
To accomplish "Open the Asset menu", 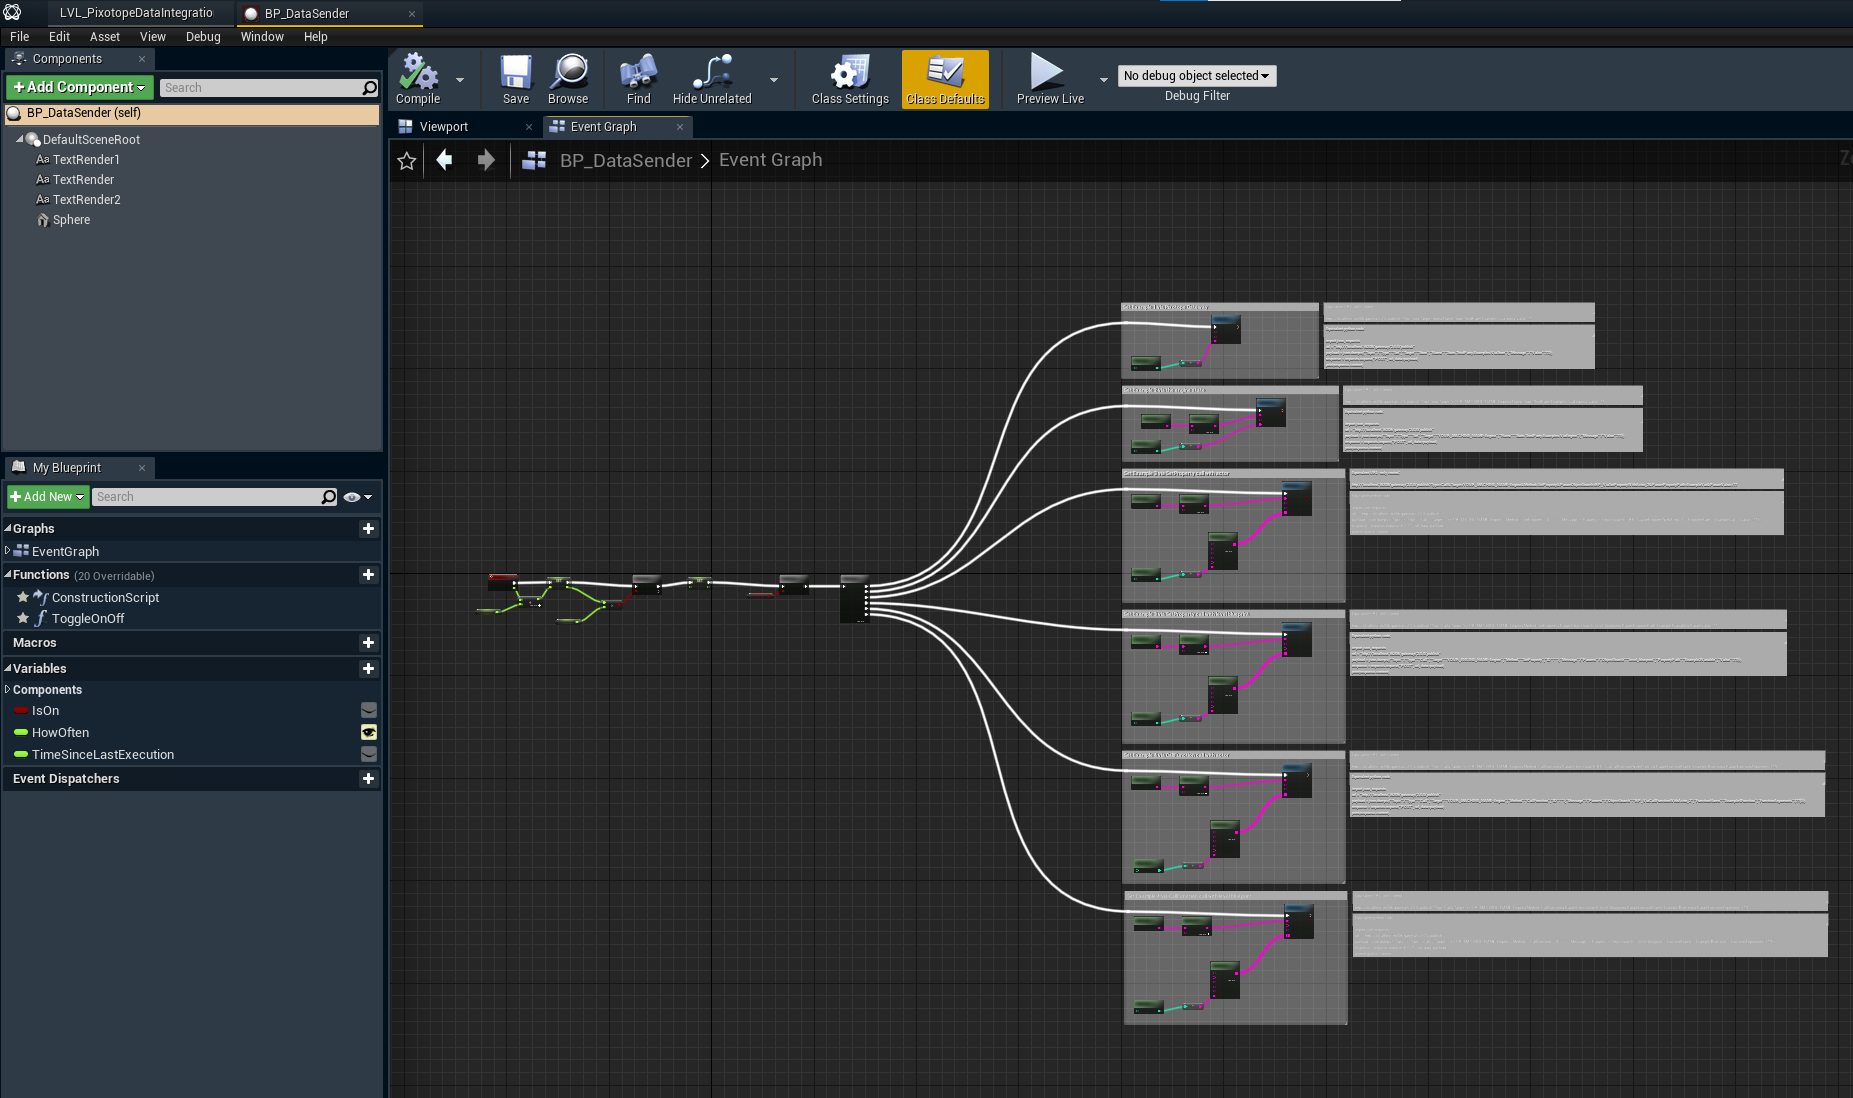I will 104,37.
